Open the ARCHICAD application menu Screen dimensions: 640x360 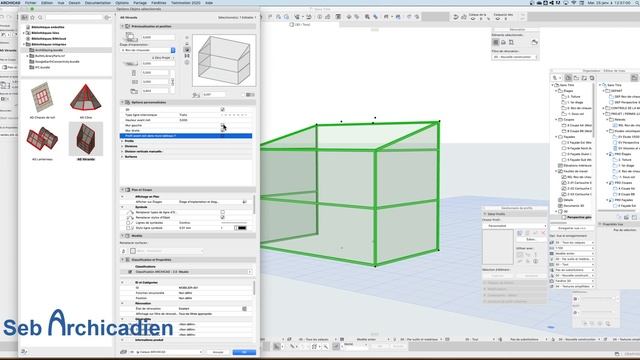point(10,2)
